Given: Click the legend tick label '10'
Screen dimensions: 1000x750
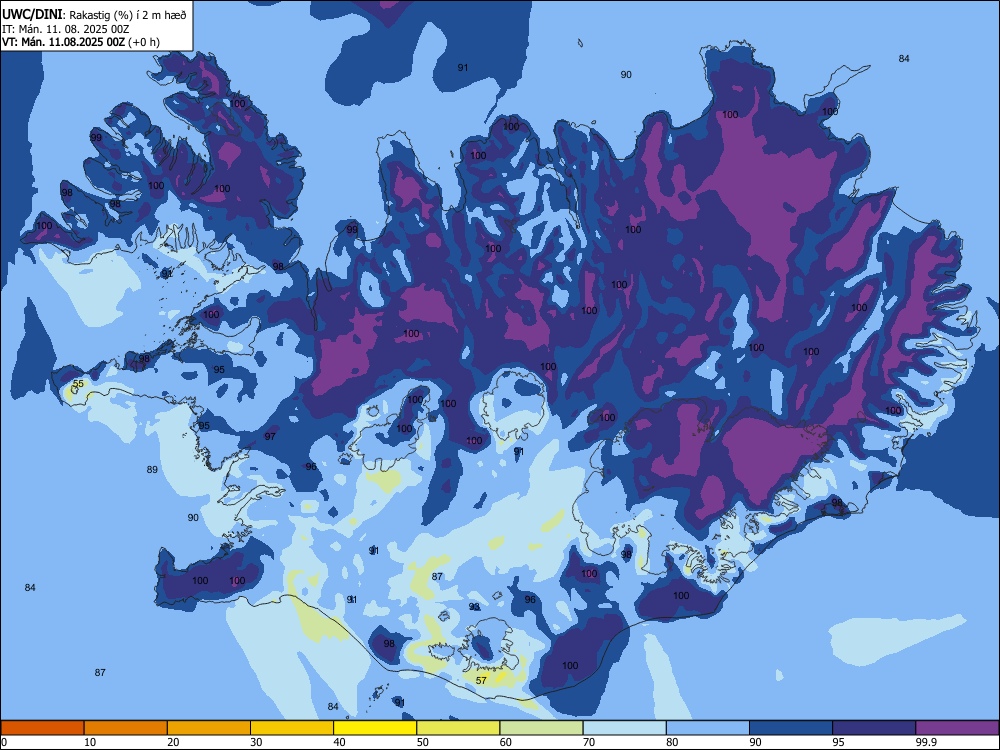Looking at the screenshot, I should [90, 742].
